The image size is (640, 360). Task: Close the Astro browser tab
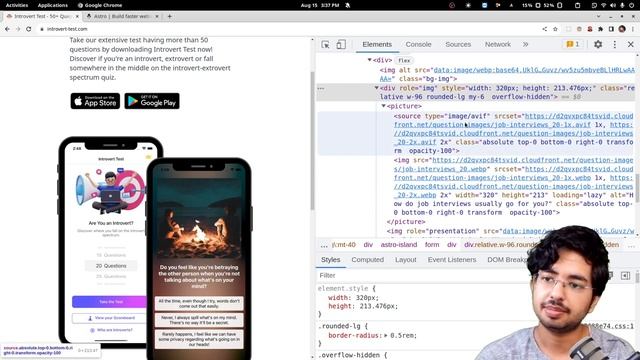click(x=157, y=16)
